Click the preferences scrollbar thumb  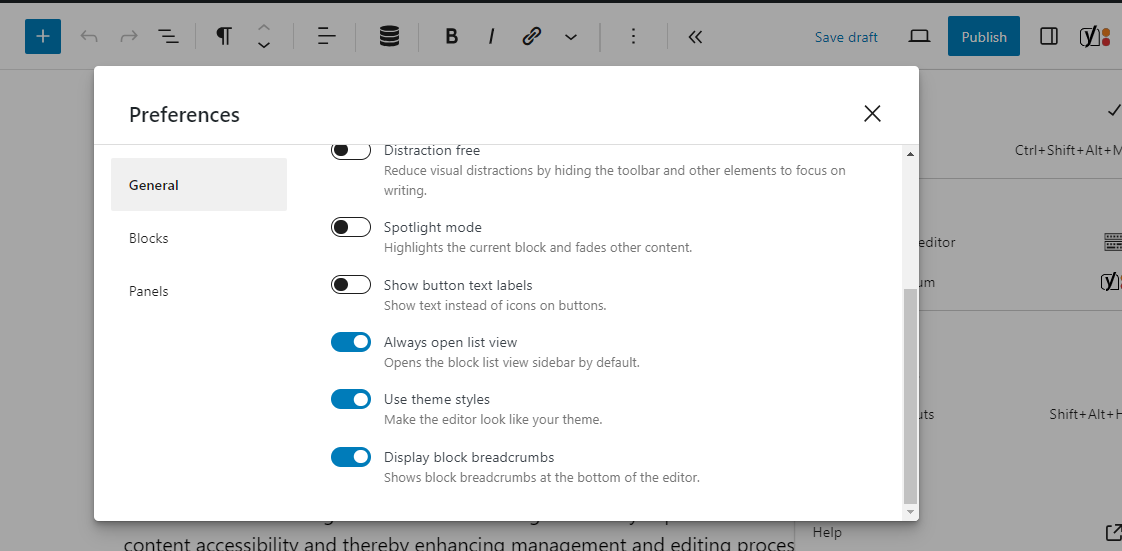[x=910, y=396]
